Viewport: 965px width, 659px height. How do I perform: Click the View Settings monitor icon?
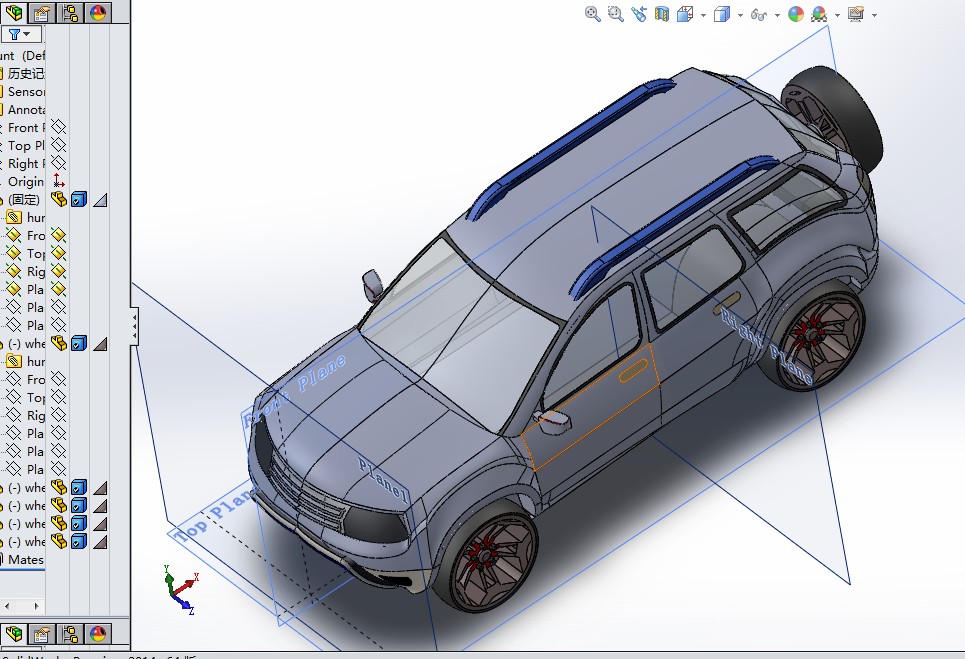coord(855,14)
